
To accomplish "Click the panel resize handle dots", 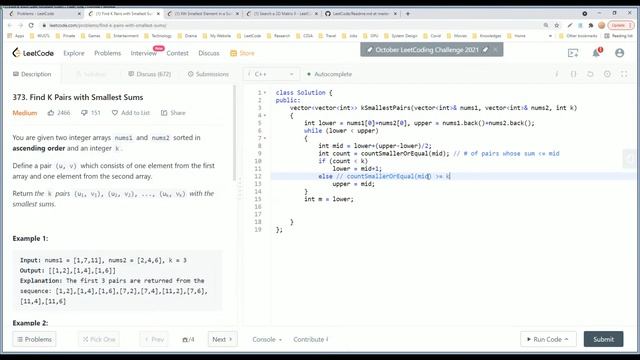I will pyautogui.click(x=240, y=188).
